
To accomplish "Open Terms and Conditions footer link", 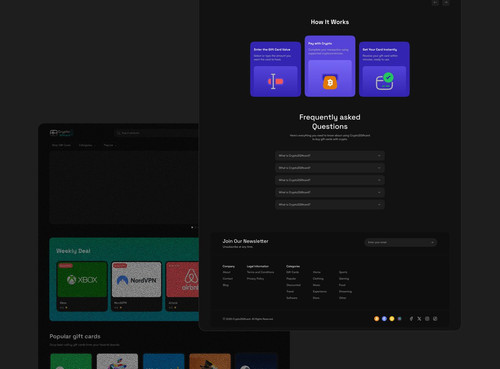I will tap(260, 272).
